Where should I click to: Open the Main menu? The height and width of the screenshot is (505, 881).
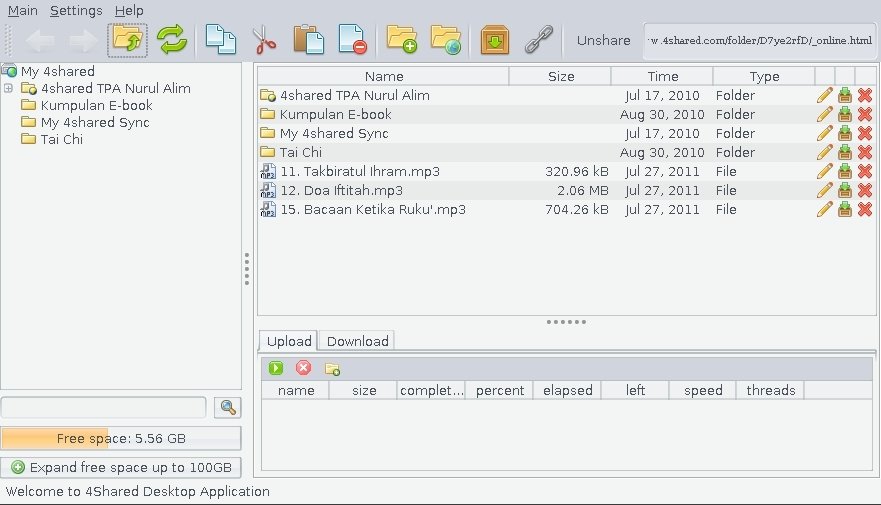22,11
